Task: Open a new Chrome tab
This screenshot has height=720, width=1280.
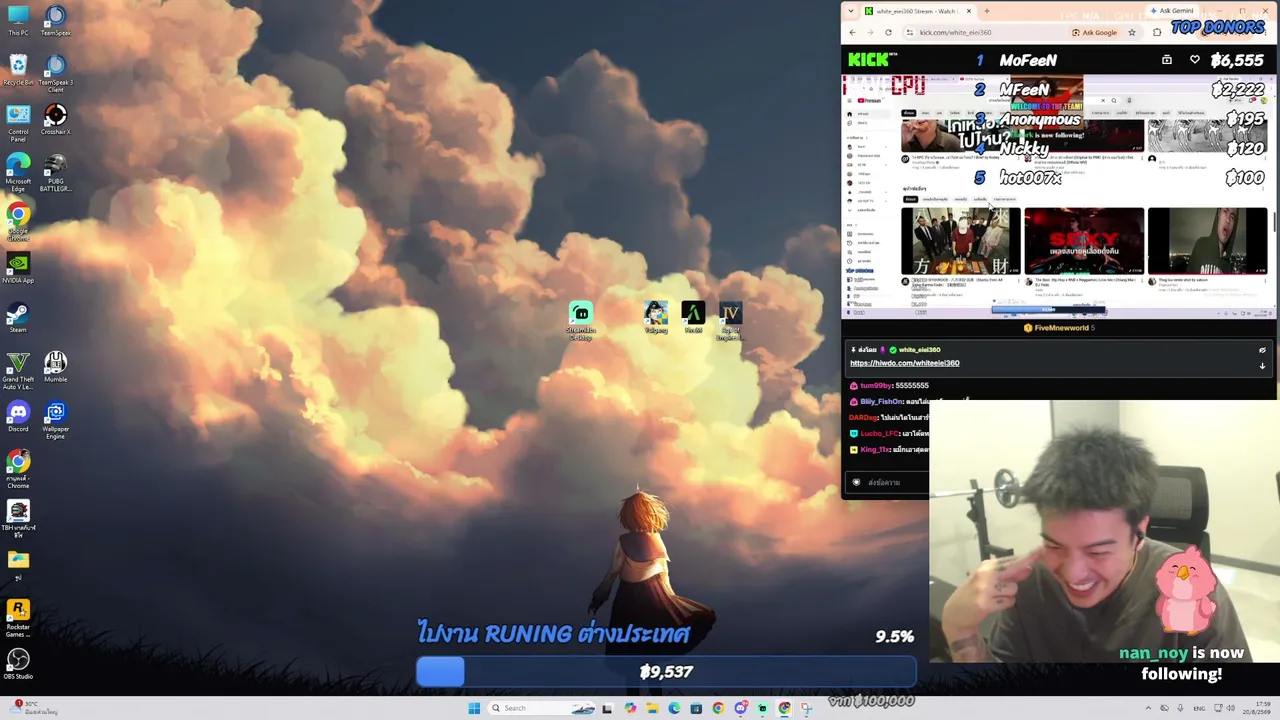Action: (x=987, y=11)
